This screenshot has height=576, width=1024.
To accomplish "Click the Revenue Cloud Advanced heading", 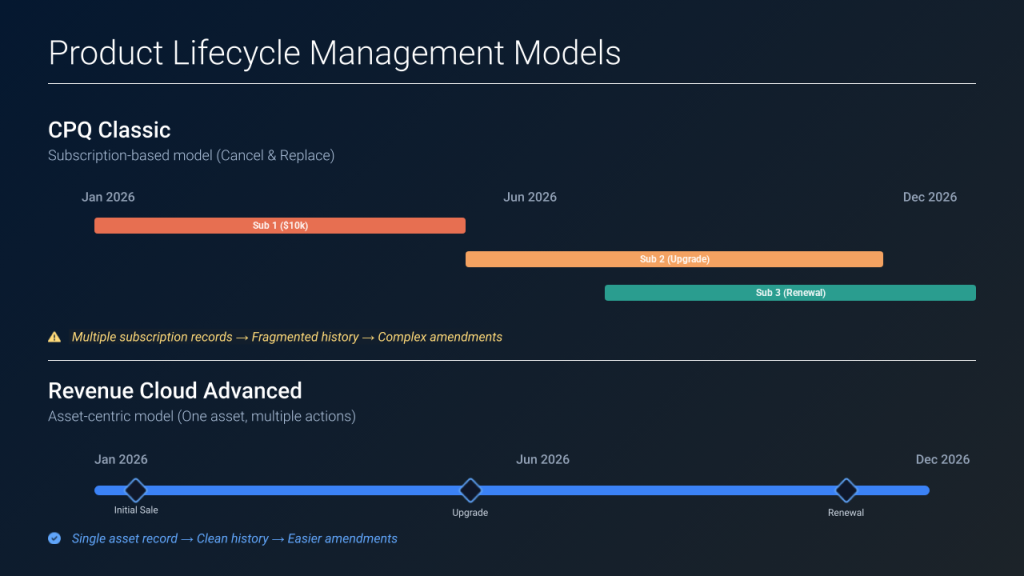I will tap(175, 391).
